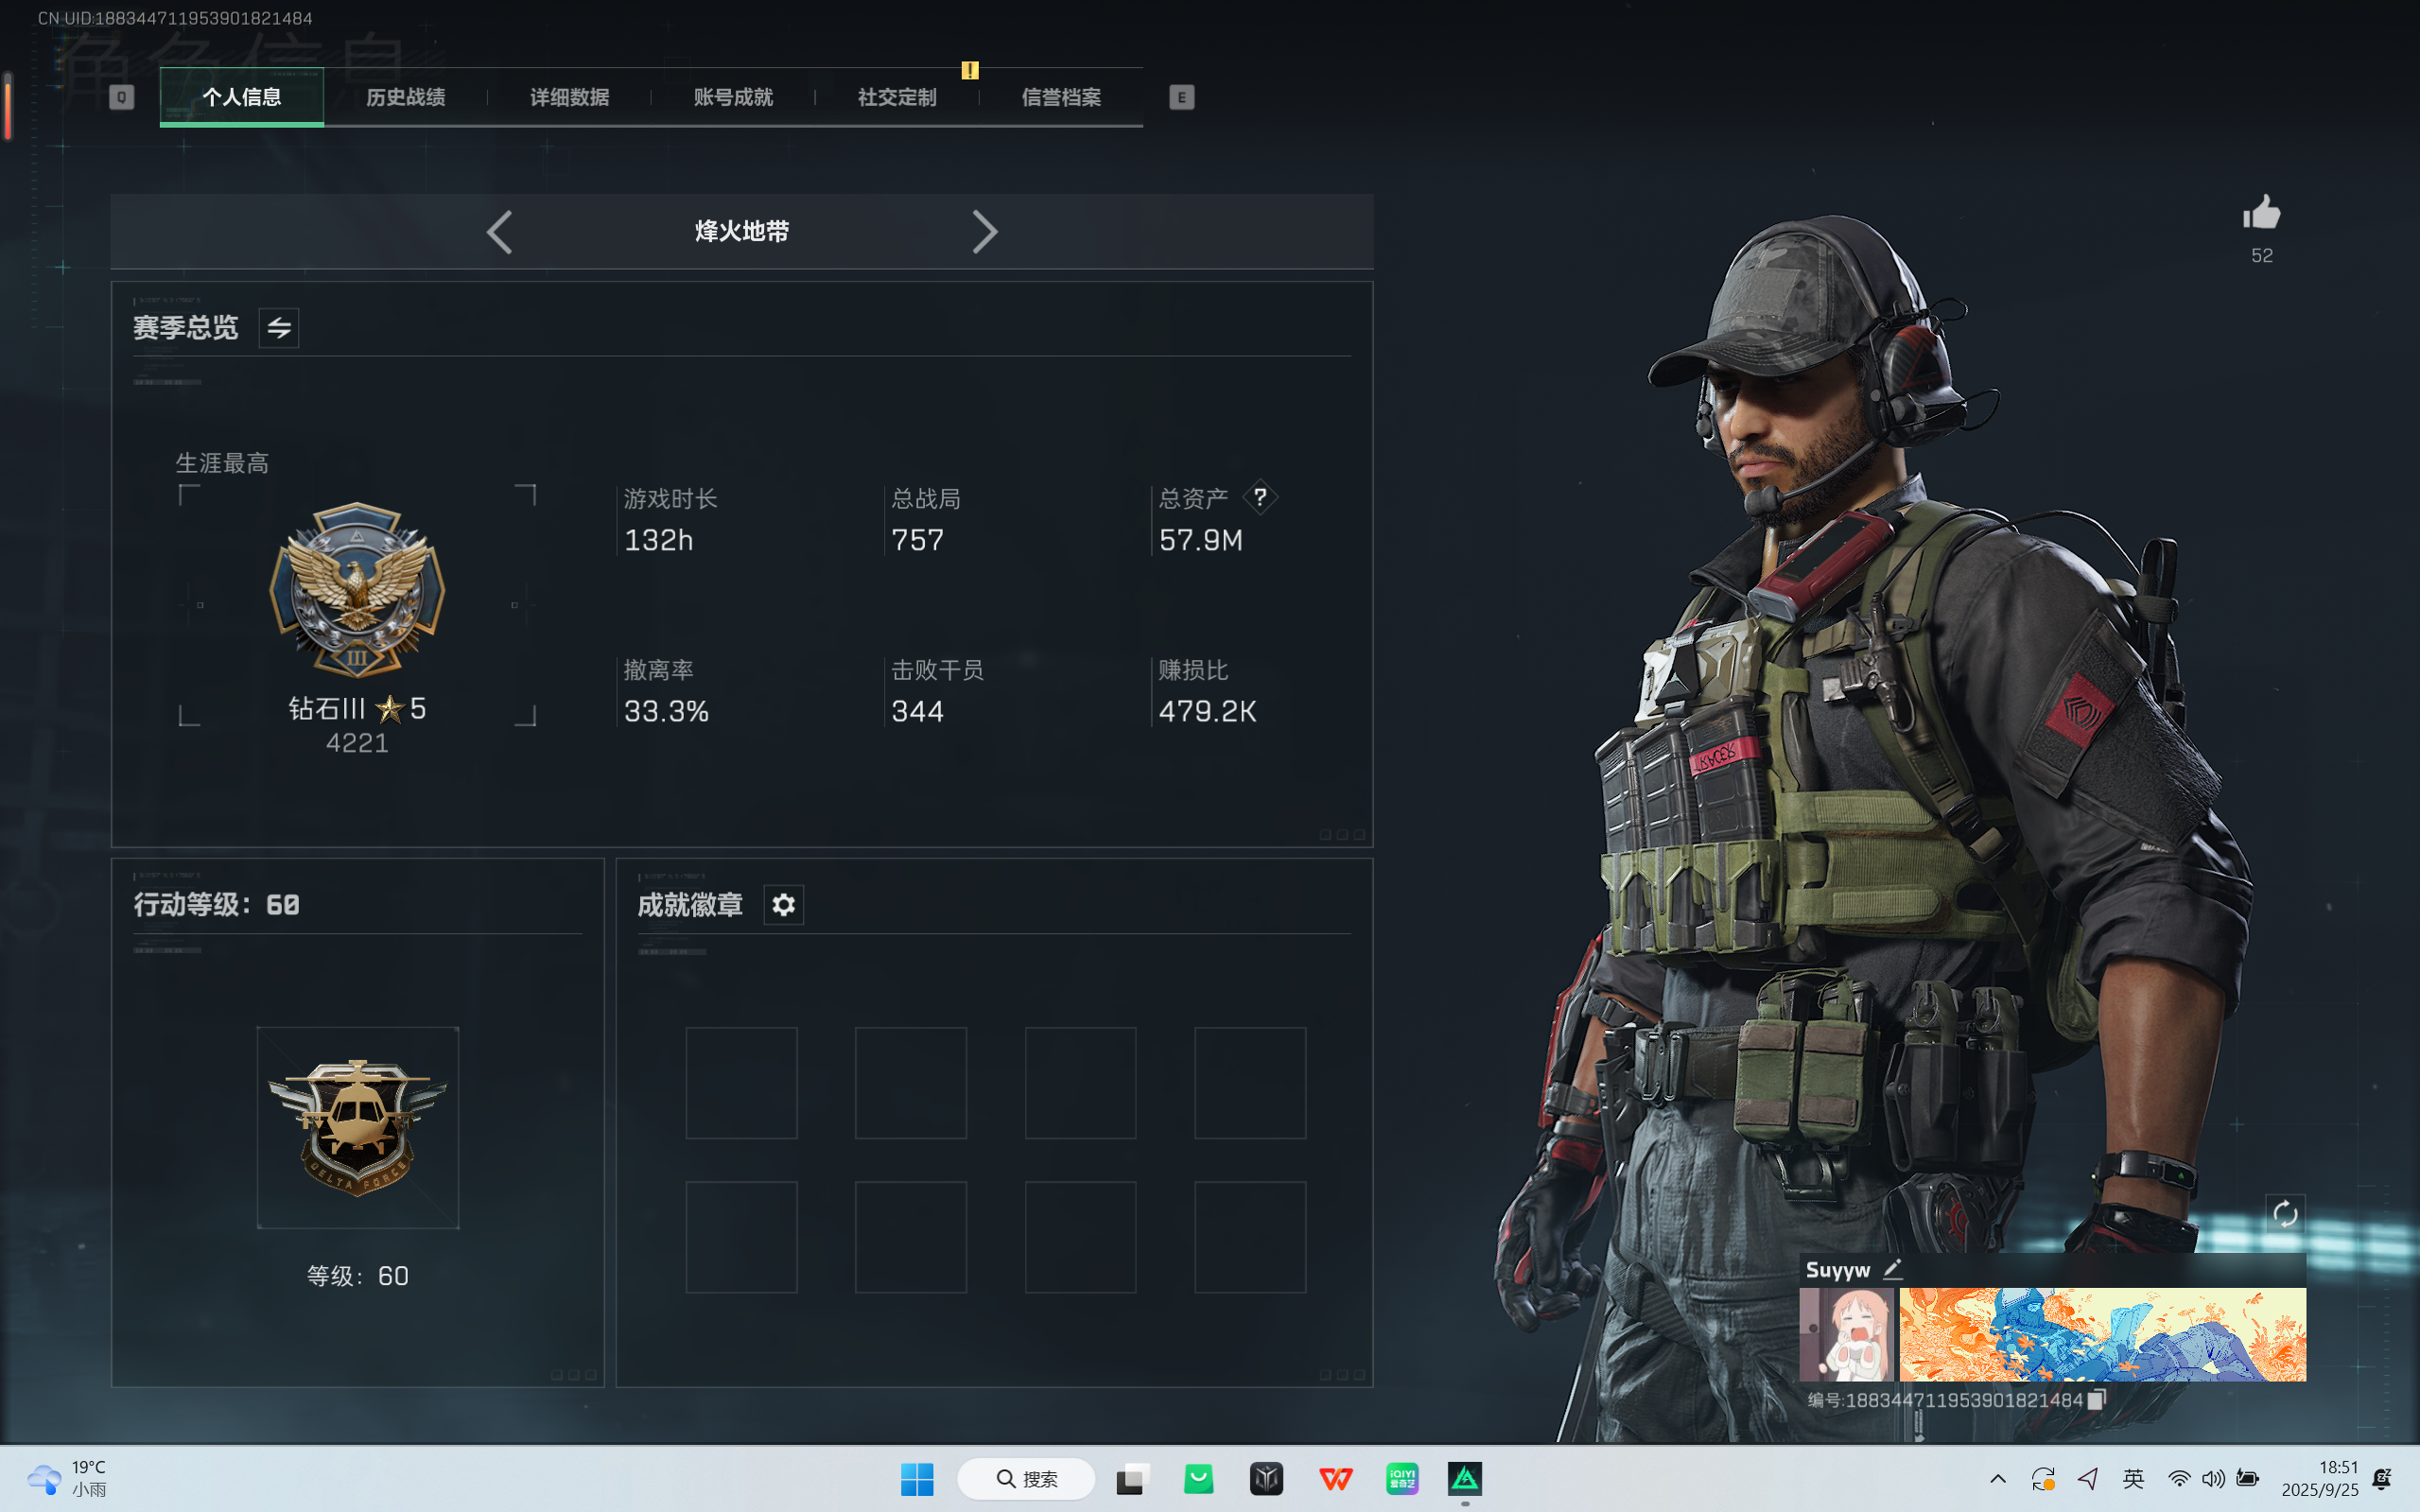Click the thumbs-up like icon
Screen dimensions: 2420x1512
(x=2261, y=212)
